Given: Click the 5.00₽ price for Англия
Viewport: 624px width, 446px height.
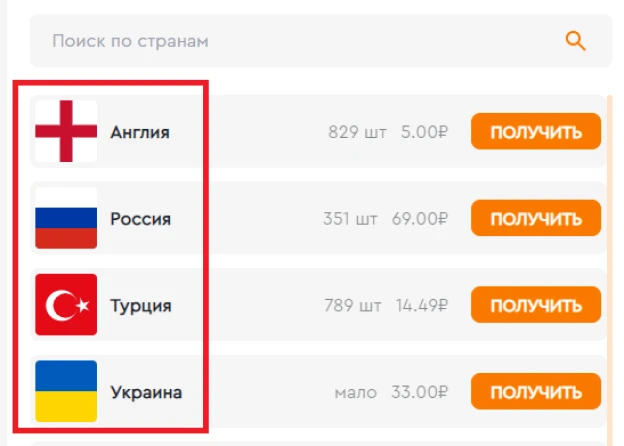Looking at the screenshot, I should [424, 132].
